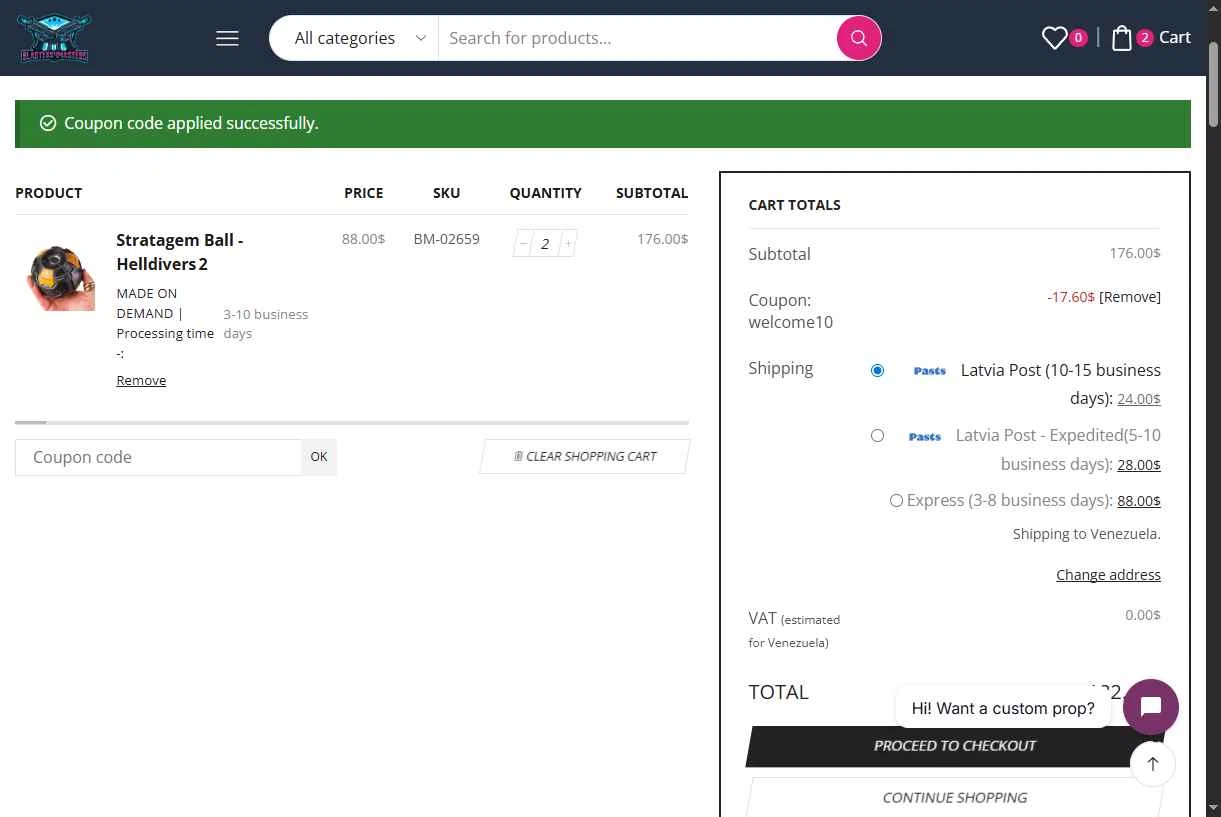Focus the Search for products field
The width and height of the screenshot is (1221, 817).
click(638, 38)
